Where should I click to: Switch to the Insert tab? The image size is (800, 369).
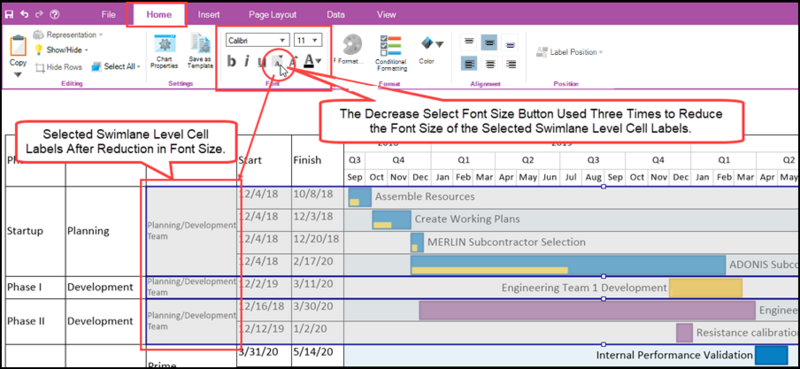point(209,15)
